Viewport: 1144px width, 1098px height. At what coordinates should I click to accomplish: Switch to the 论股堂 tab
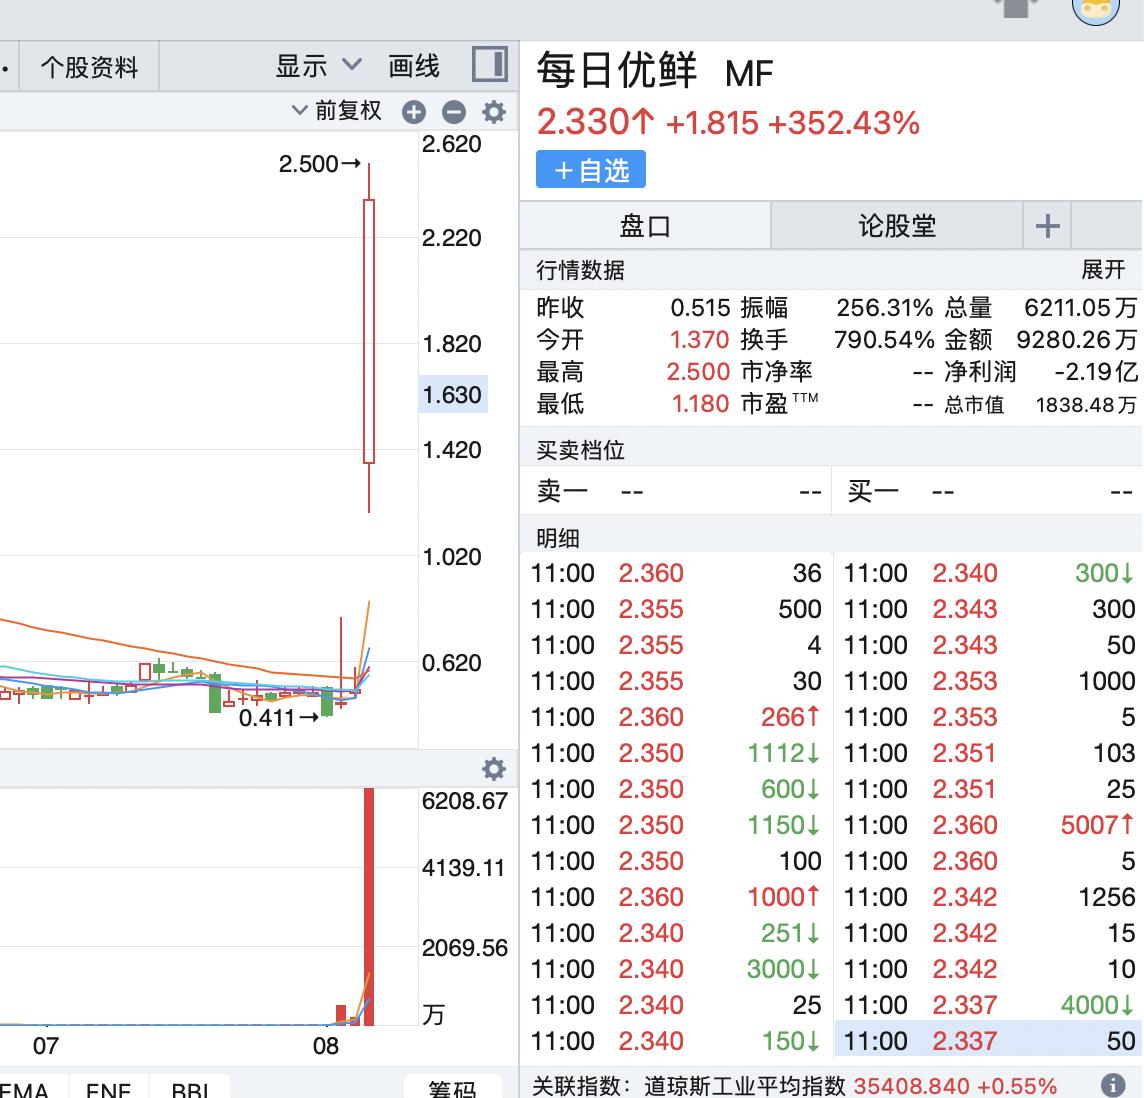click(x=897, y=226)
